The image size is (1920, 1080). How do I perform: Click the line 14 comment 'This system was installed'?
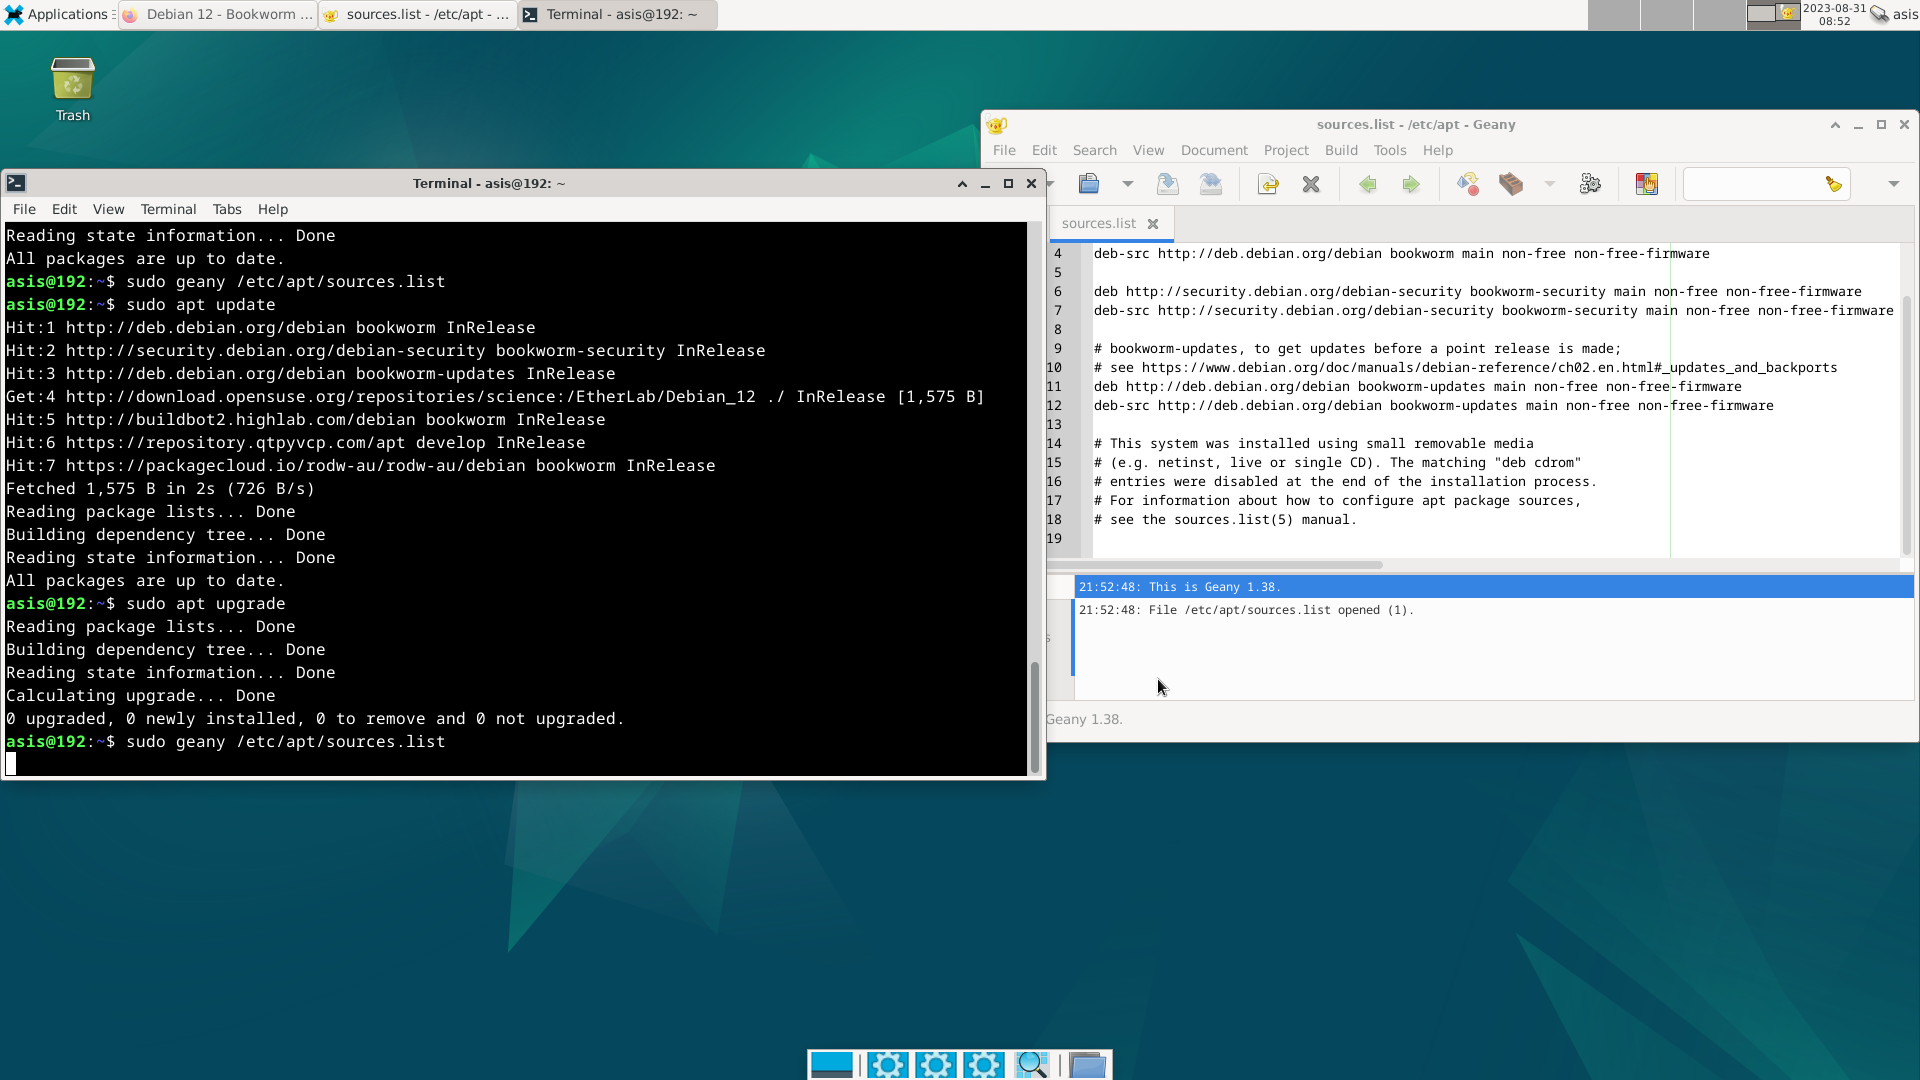tap(1313, 444)
